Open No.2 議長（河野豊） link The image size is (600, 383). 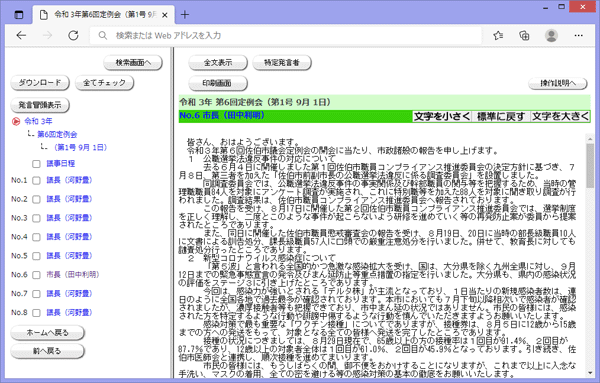(x=69, y=199)
